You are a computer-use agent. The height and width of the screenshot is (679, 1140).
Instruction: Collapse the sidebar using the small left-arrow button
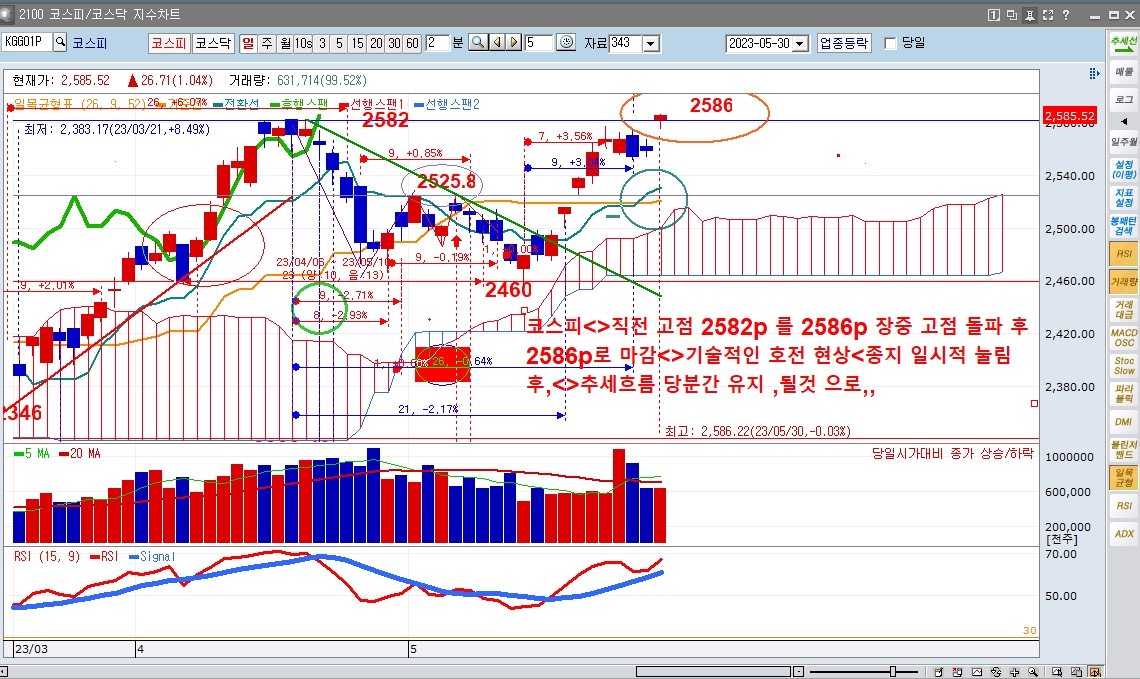point(1124,121)
